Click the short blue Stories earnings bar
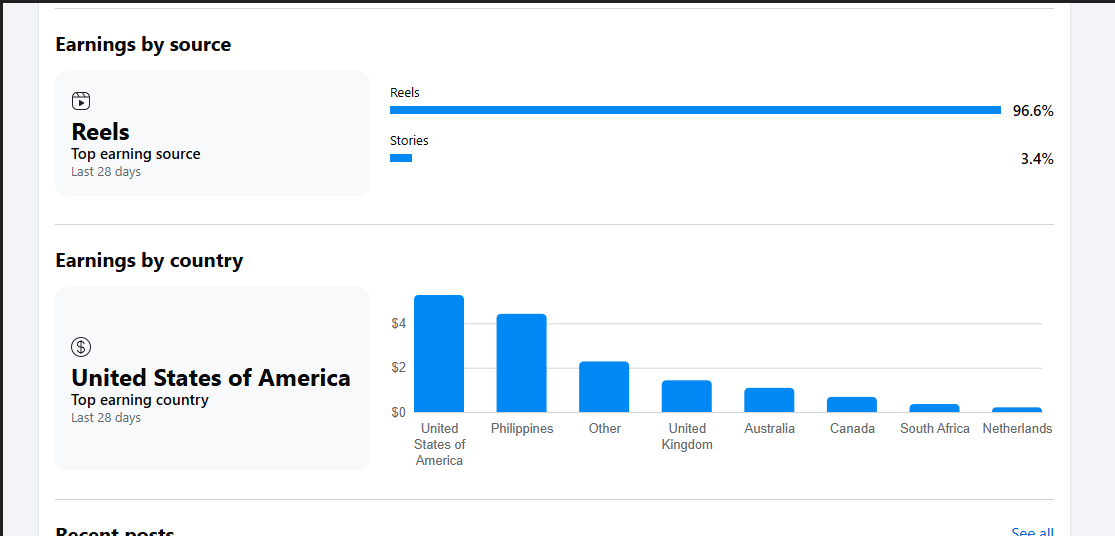1115x536 pixels. (x=401, y=158)
